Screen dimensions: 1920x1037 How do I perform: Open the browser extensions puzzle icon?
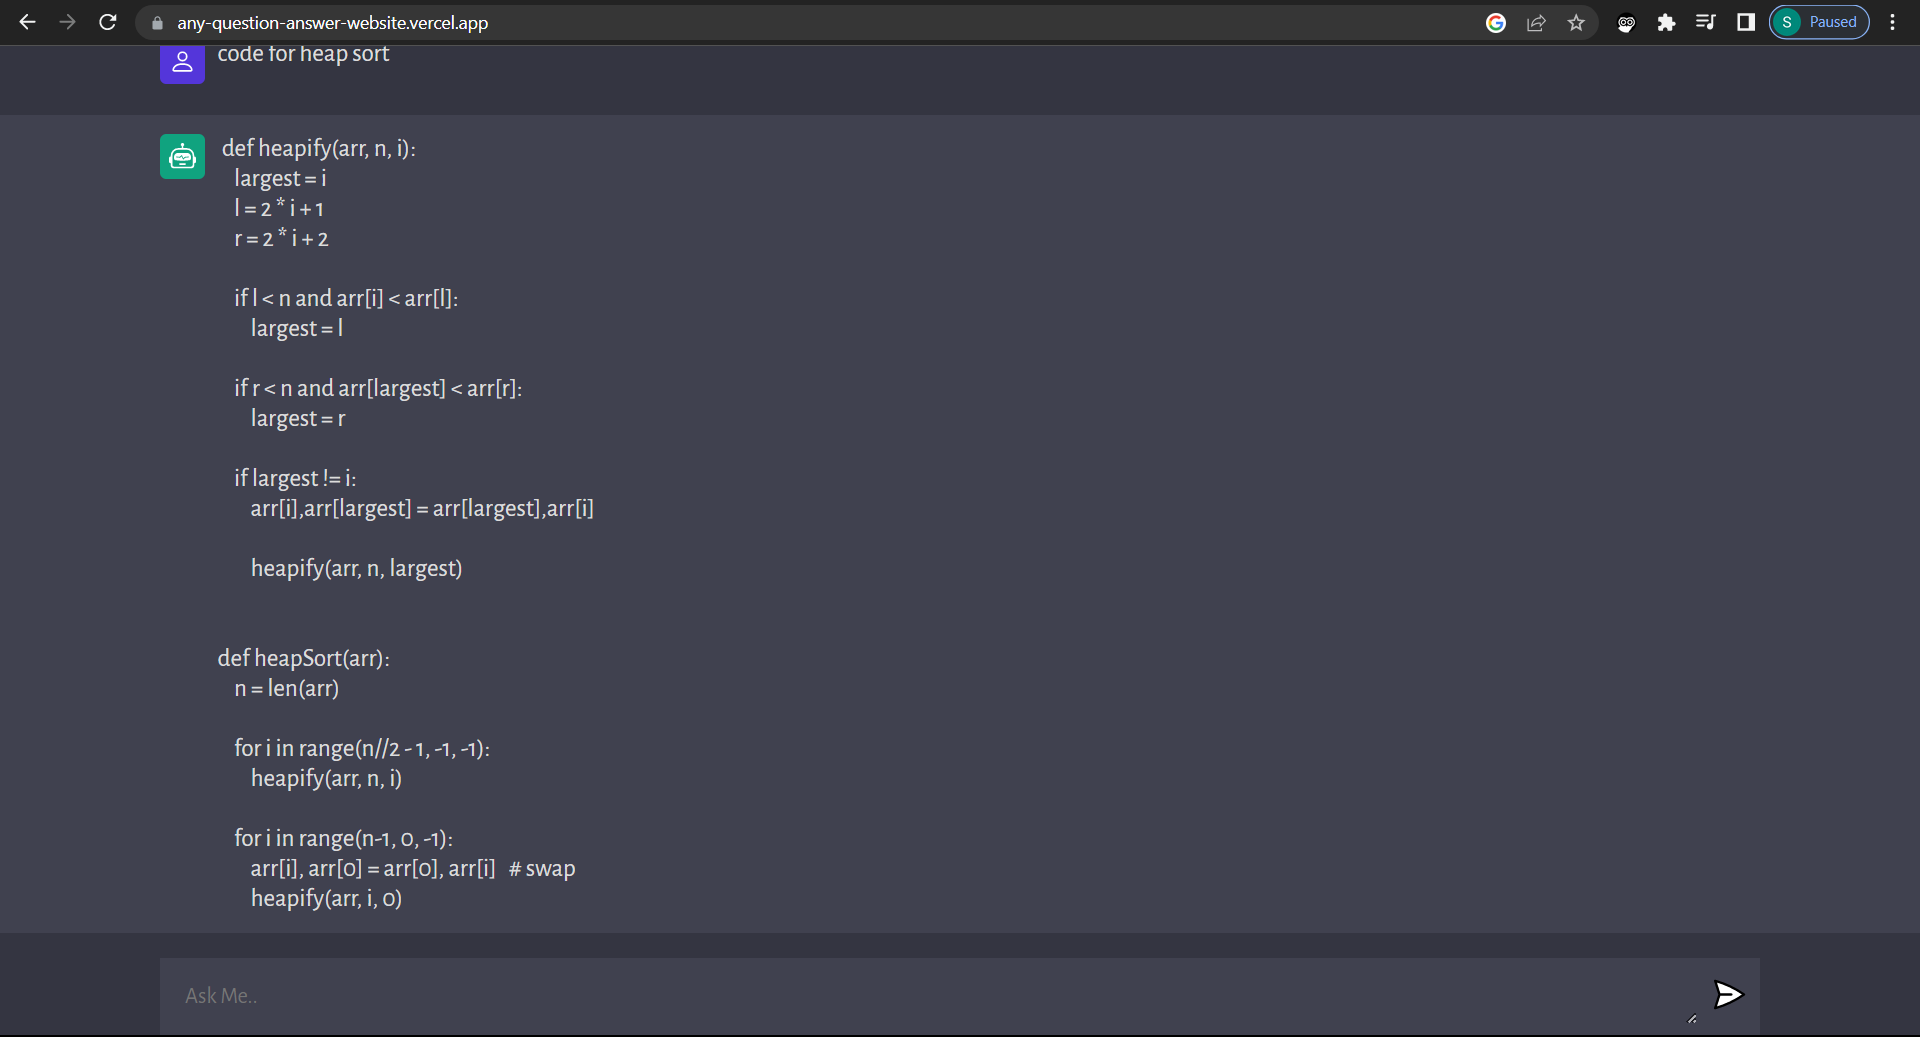tap(1666, 22)
